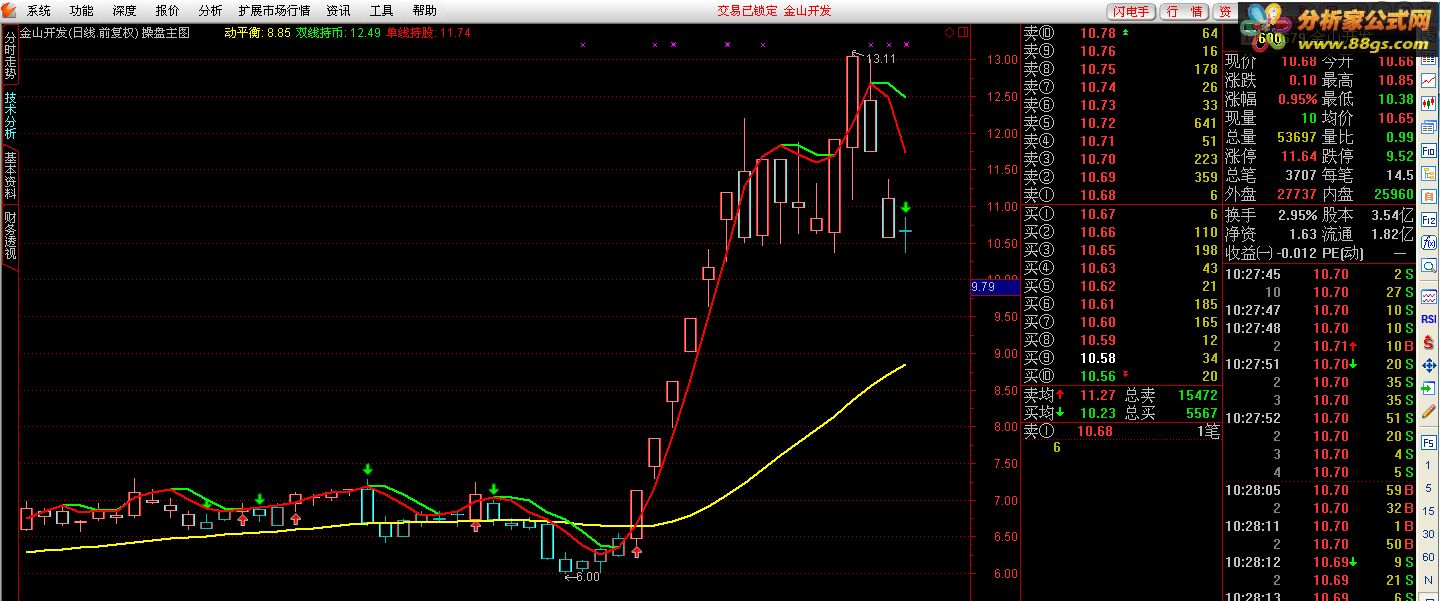This screenshot has height=601, width=1440.
Task: Click the N period button
Action: [1429, 578]
